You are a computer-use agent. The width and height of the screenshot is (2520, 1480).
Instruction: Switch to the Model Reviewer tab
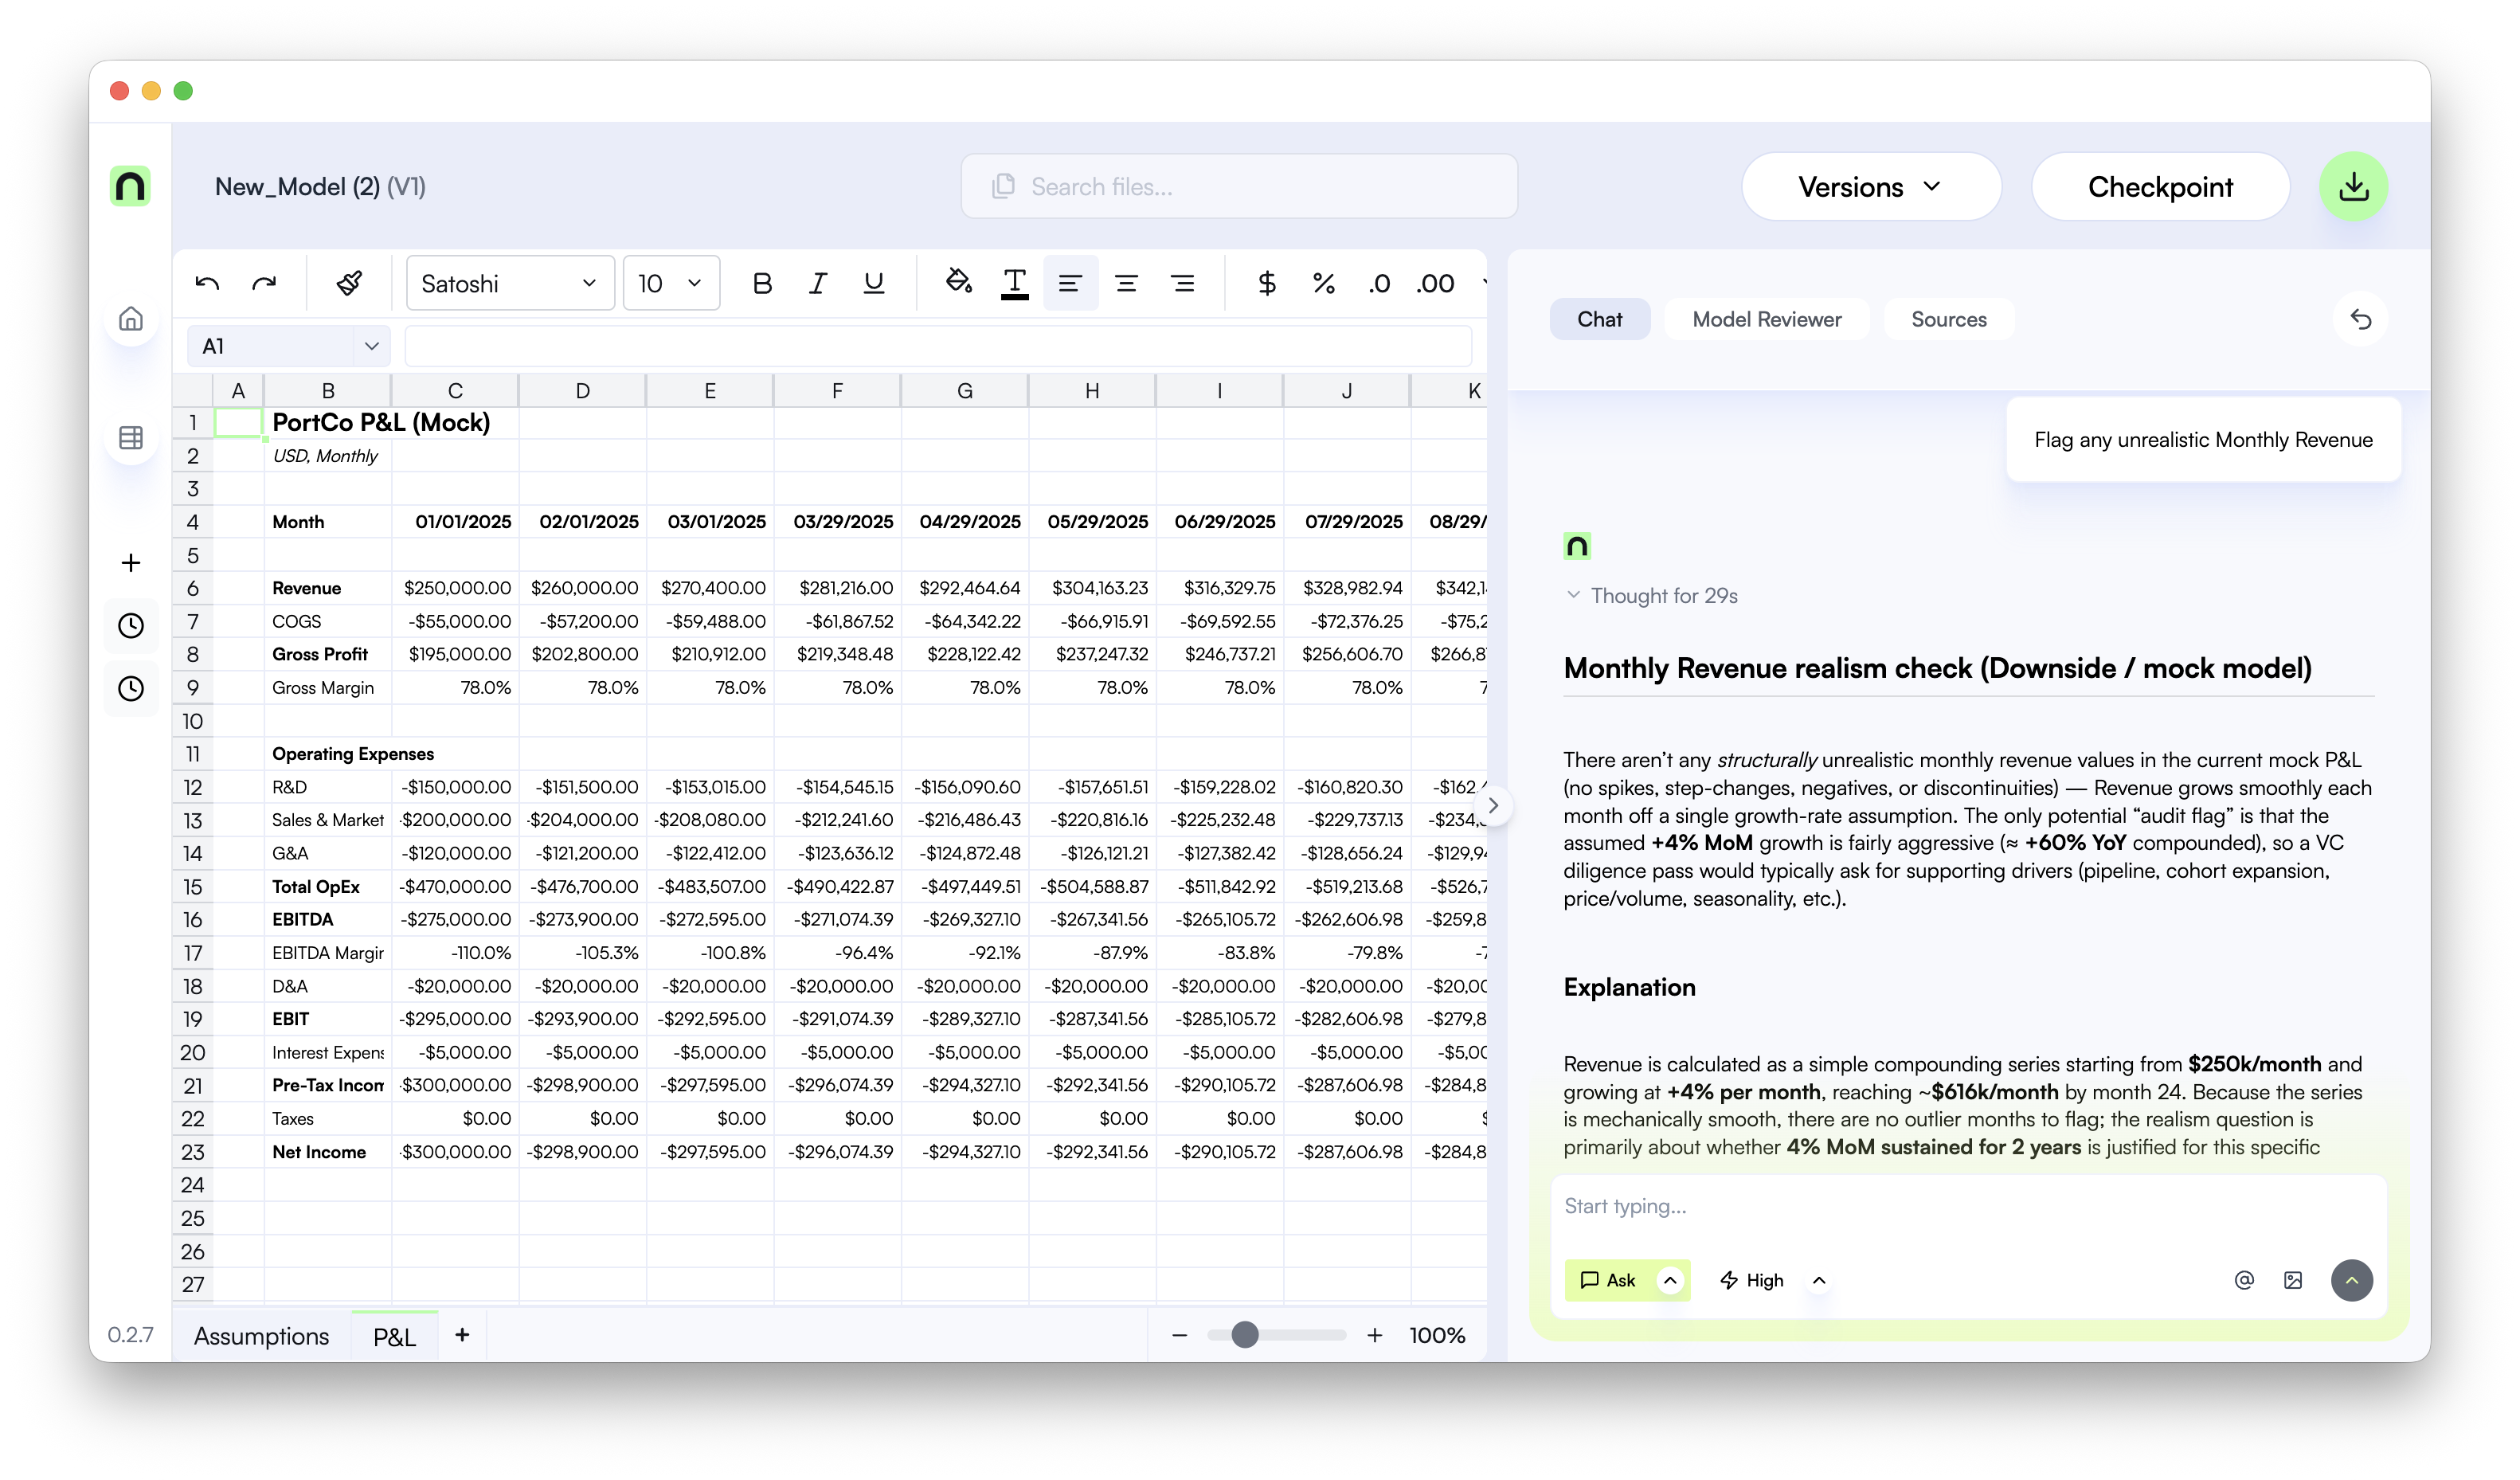click(1766, 319)
